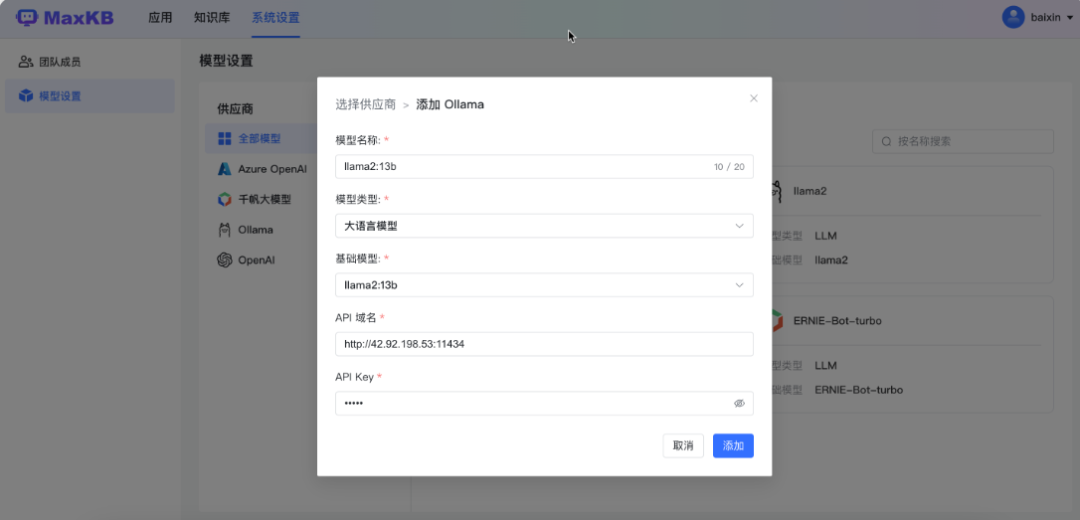Open the 系统设置 tab
Viewport: 1080px width, 520px height.
point(276,18)
